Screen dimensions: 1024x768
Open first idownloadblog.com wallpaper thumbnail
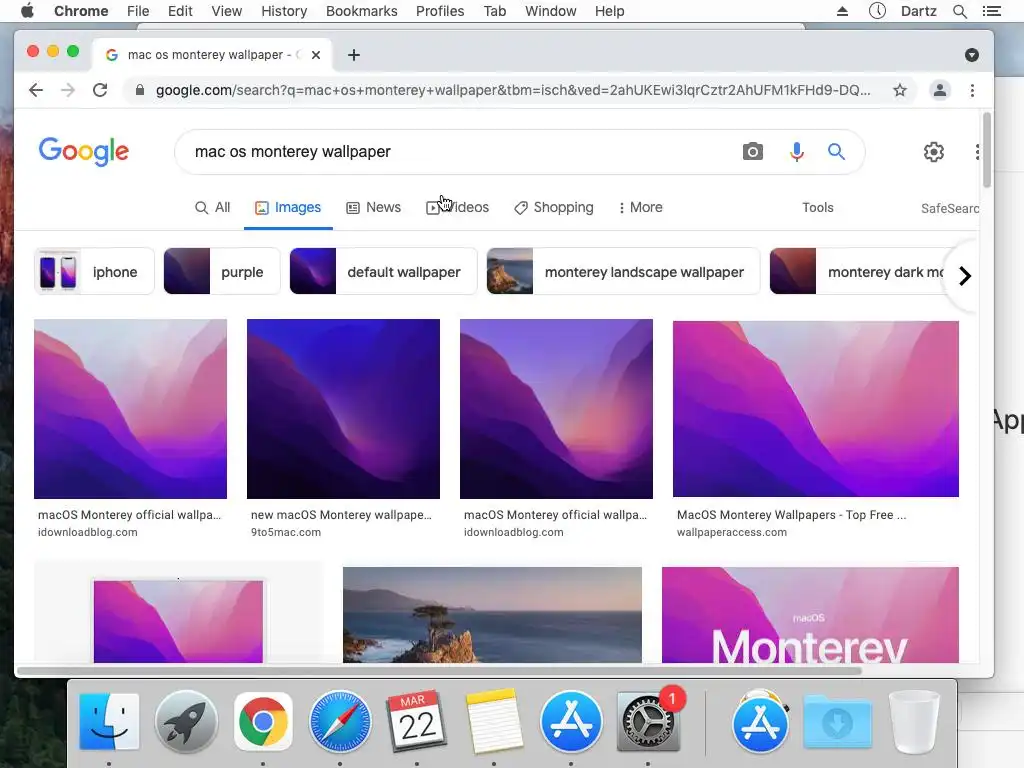[x=131, y=409]
